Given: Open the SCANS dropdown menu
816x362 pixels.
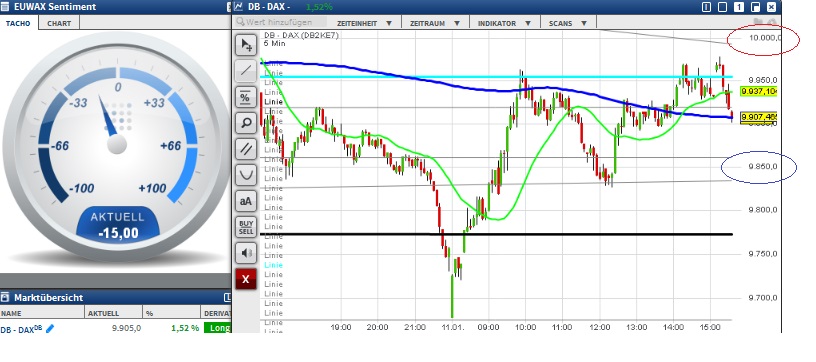Looking at the screenshot, I should point(568,23).
